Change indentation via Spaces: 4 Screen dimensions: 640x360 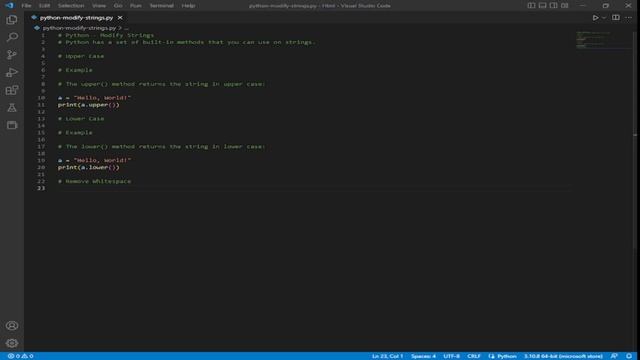click(x=423, y=356)
